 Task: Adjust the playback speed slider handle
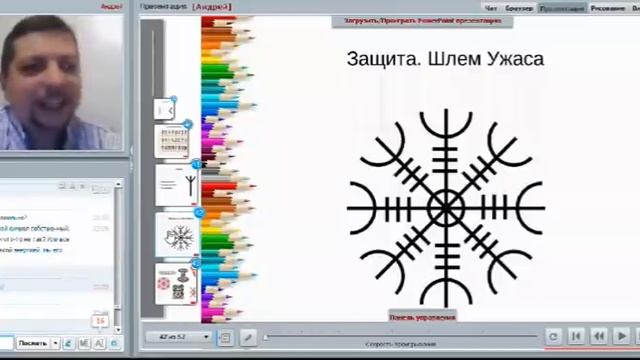tap(266, 337)
